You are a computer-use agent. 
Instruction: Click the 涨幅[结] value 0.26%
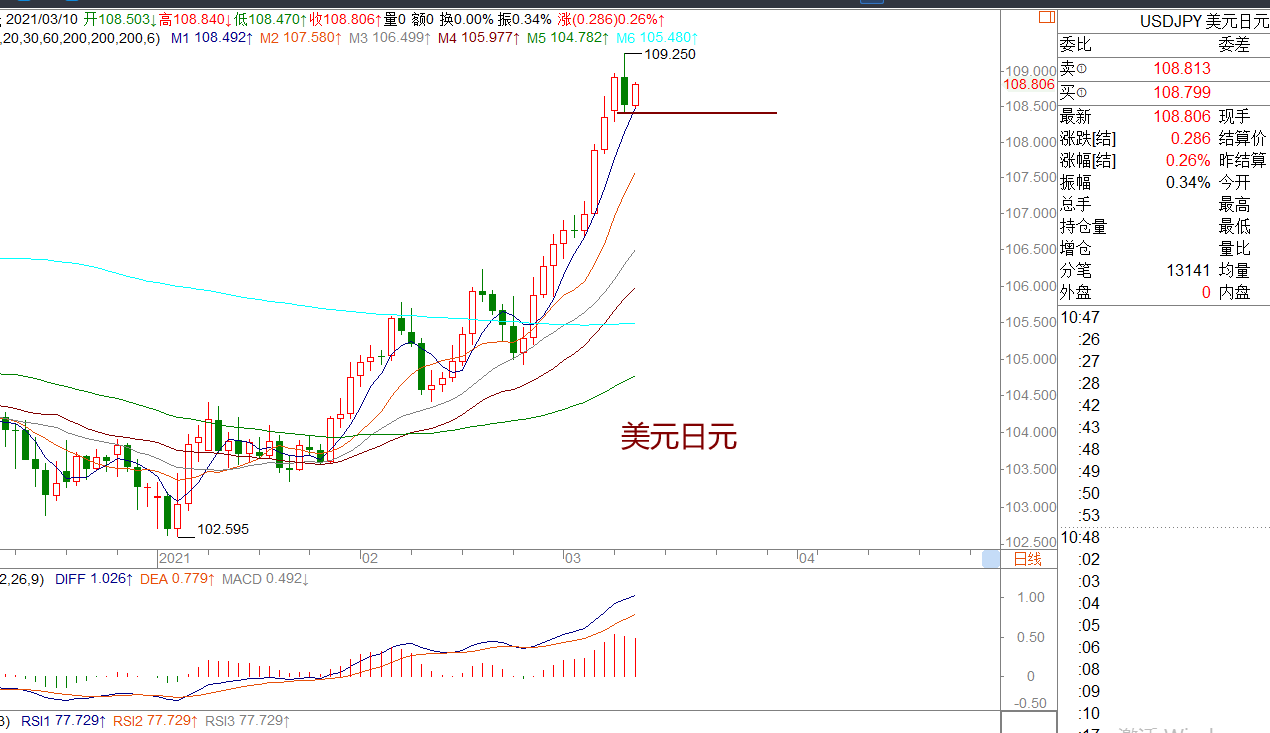(1188, 160)
